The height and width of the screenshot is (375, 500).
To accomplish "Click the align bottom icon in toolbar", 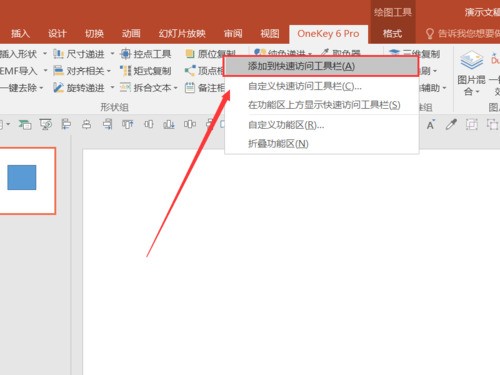I will [169, 125].
